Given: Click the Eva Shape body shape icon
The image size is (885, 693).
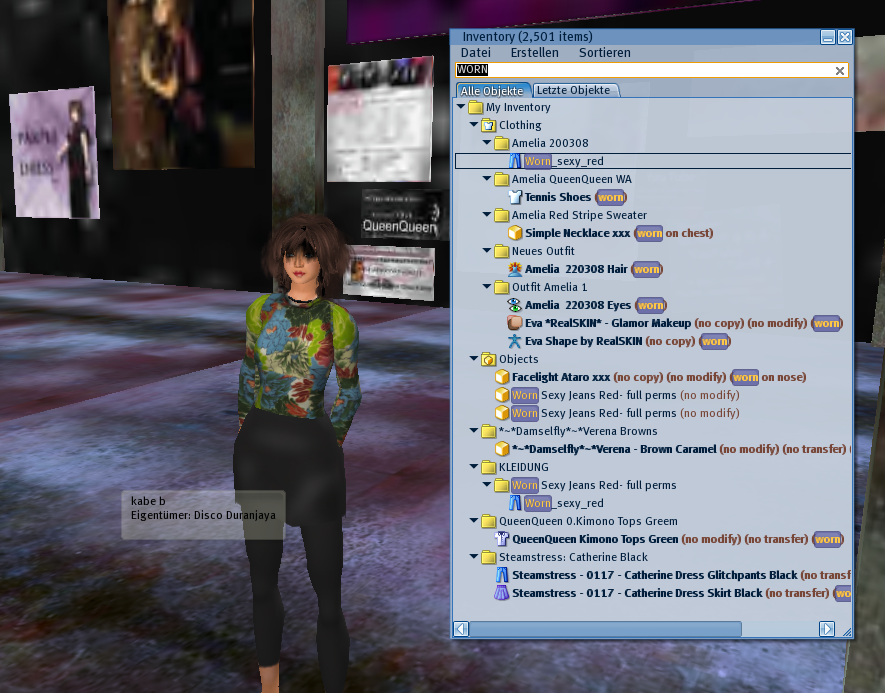Looking at the screenshot, I should coord(515,341).
